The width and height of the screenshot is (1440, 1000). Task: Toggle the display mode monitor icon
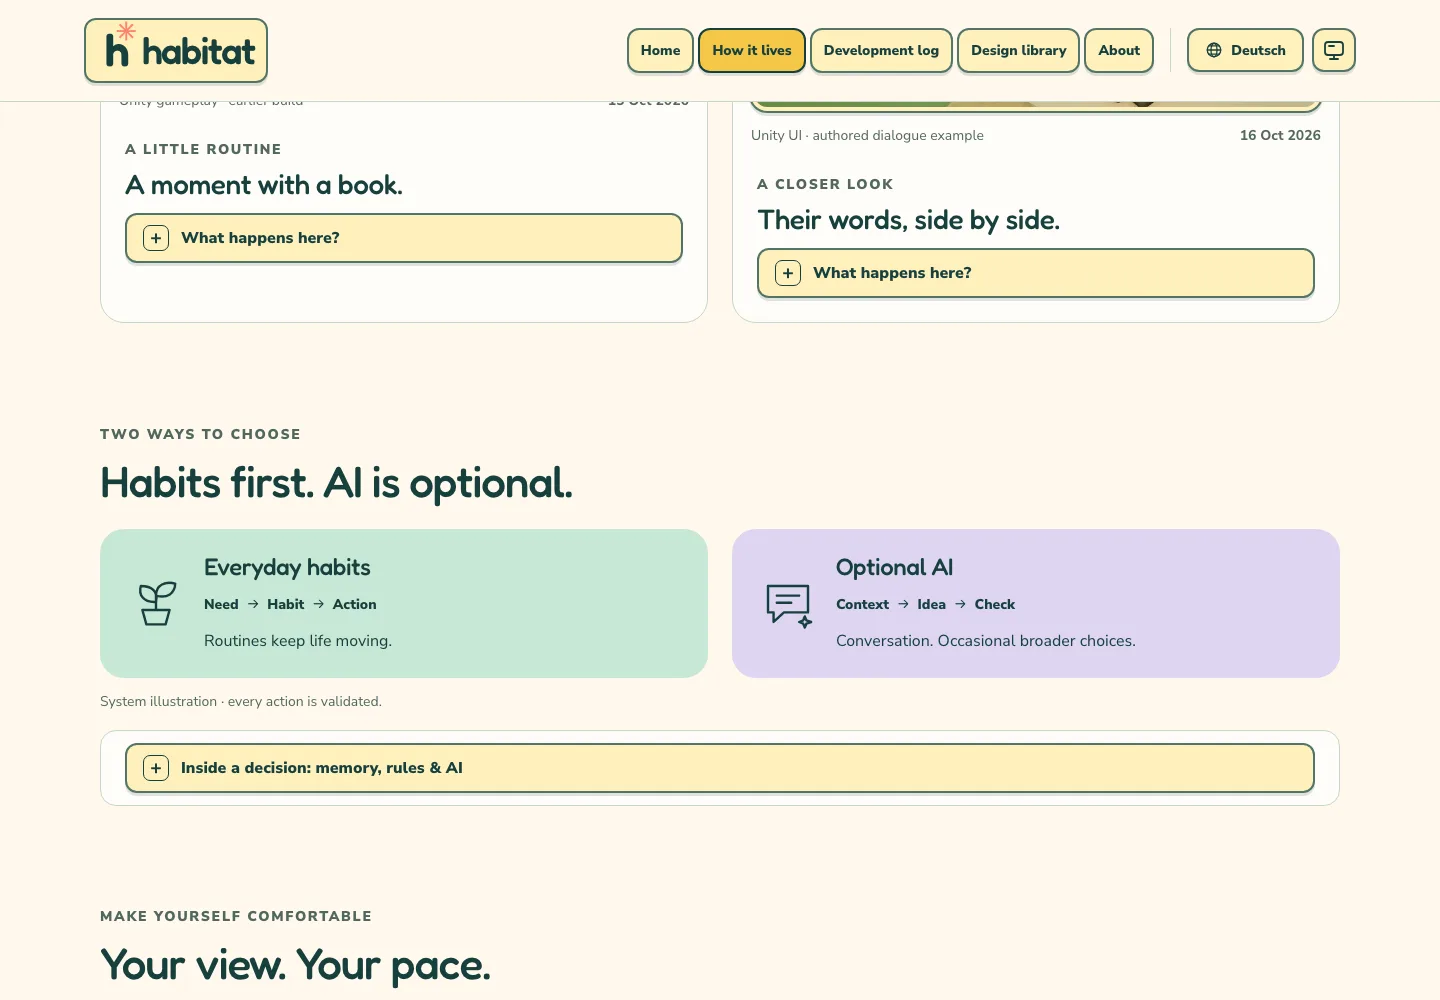point(1334,50)
